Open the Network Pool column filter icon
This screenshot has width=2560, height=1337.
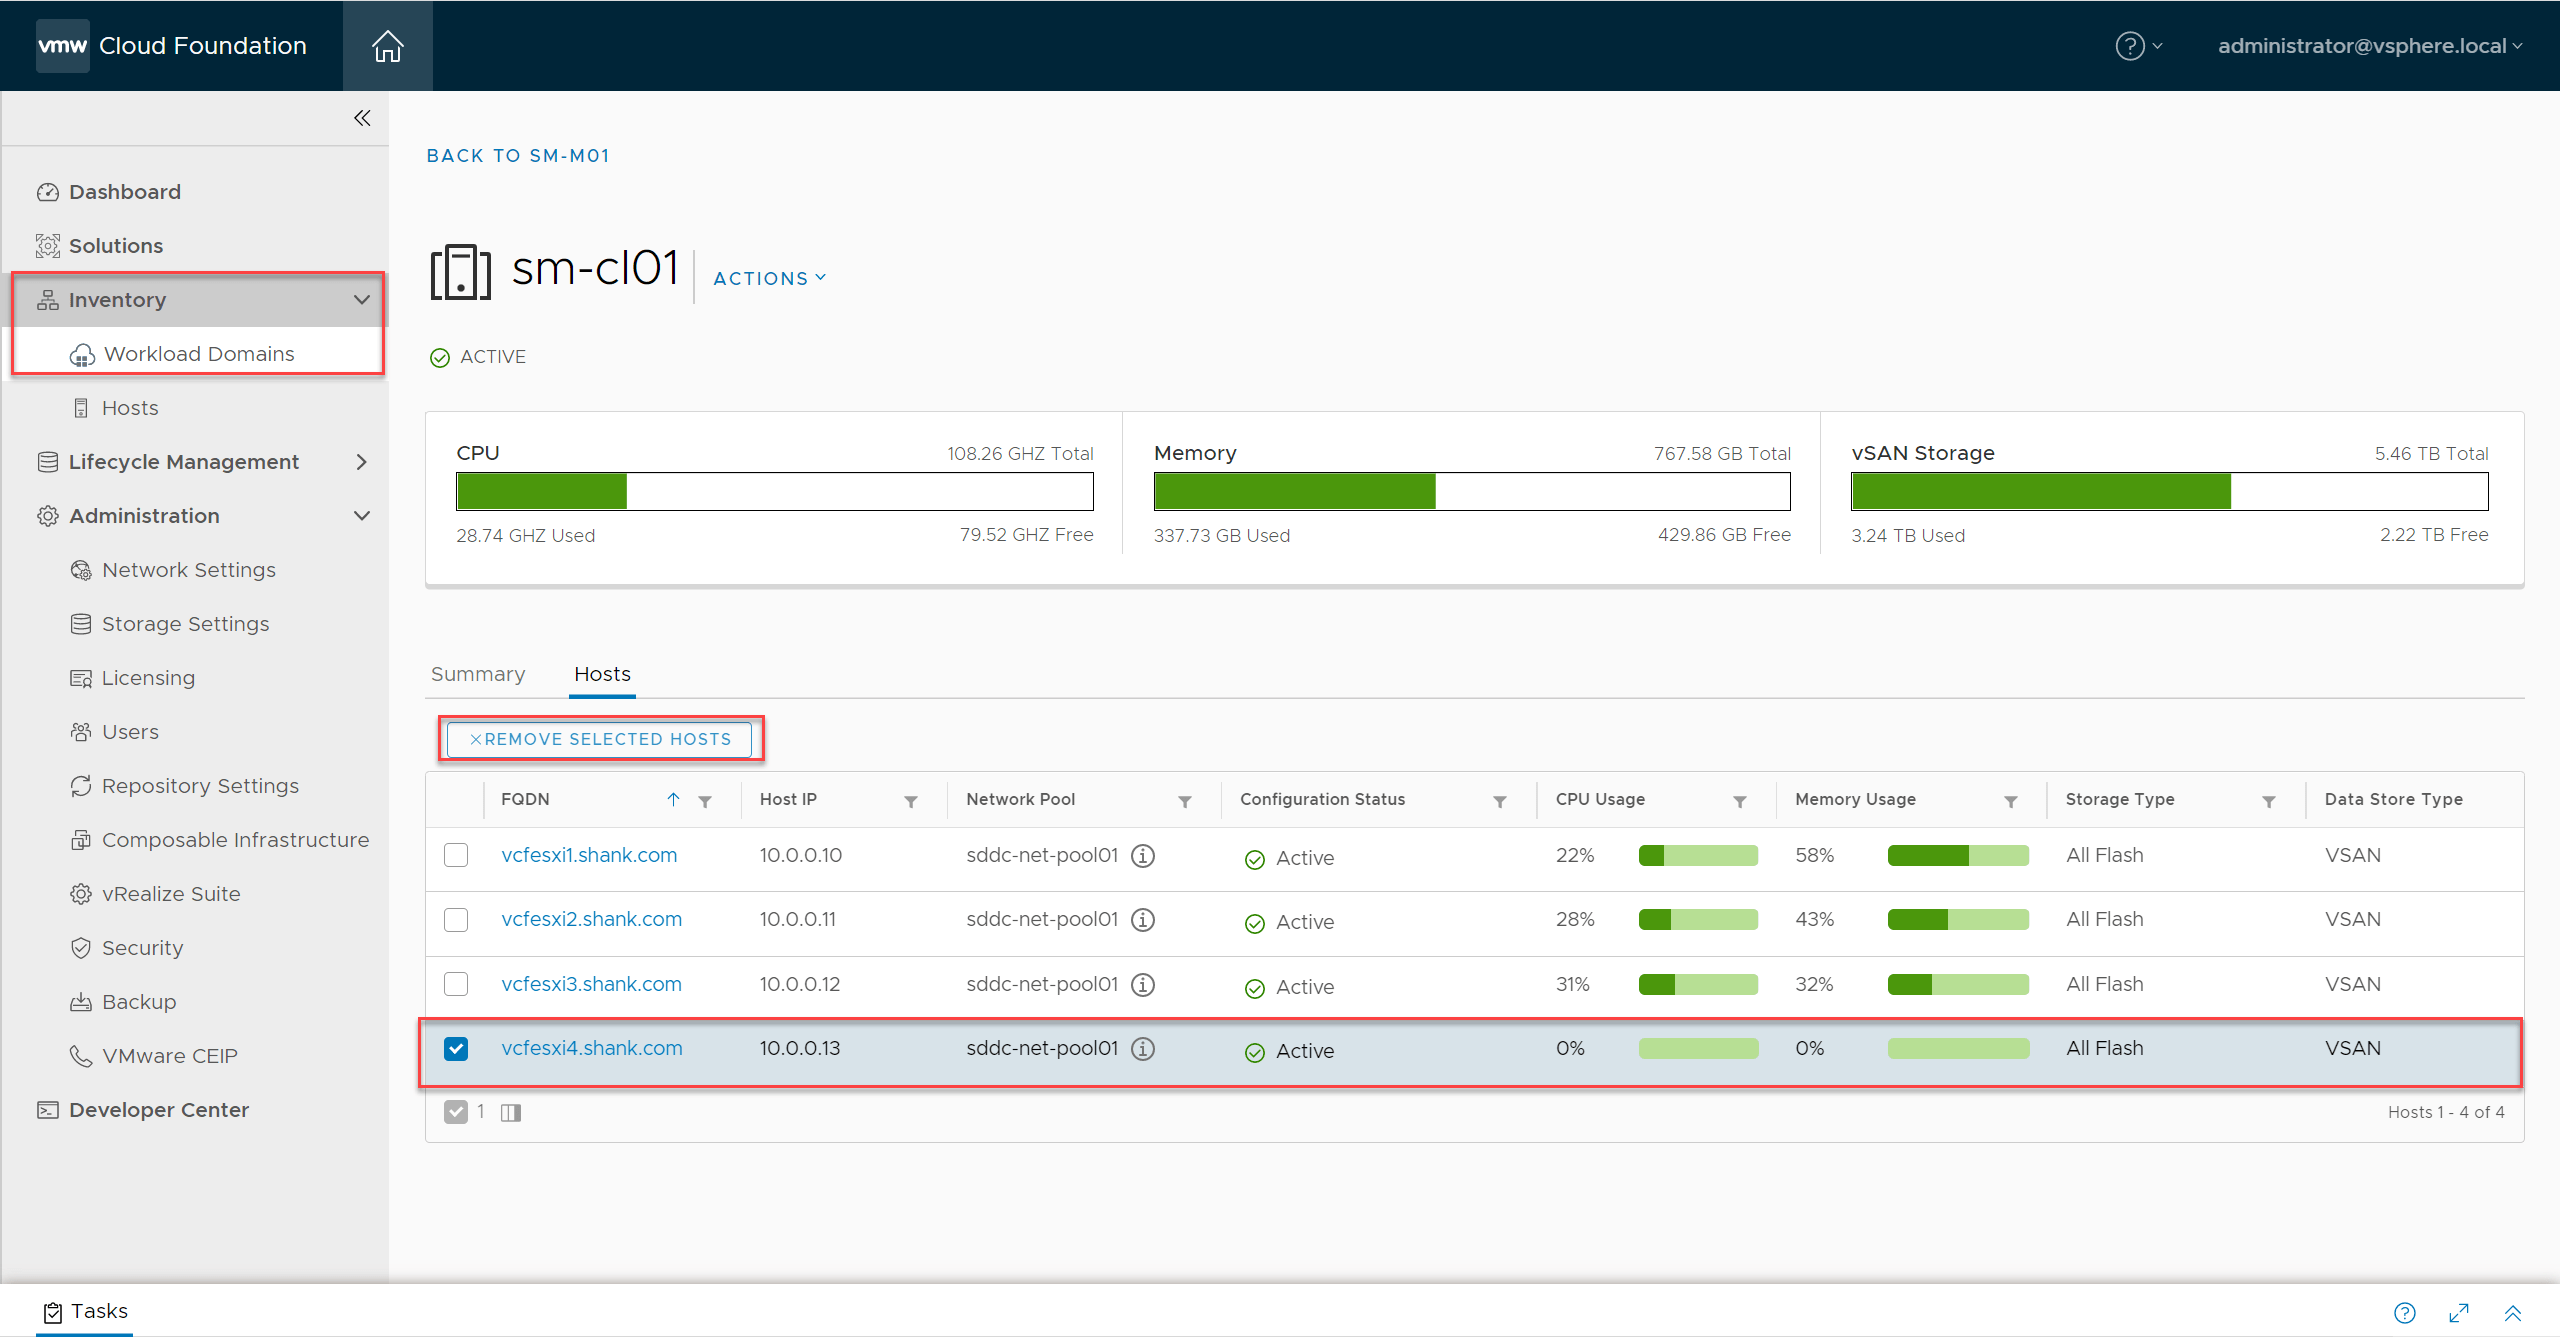(1185, 801)
